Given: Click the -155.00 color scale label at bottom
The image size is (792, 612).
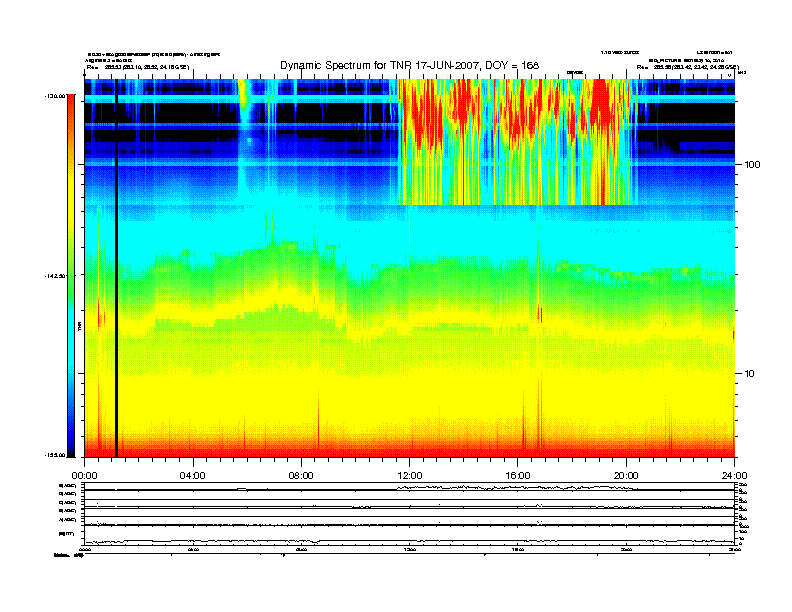Looking at the screenshot, I should point(55,455).
